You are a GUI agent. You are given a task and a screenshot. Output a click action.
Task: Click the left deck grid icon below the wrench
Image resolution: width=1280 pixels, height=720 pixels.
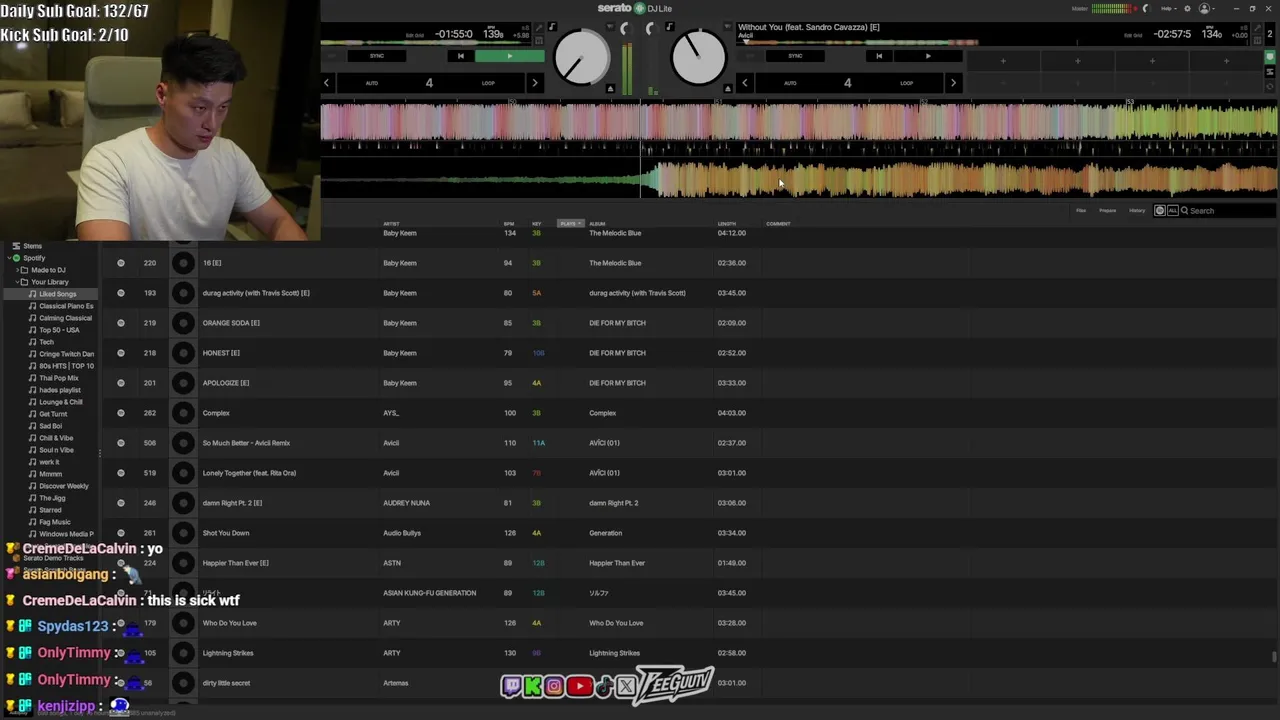pyautogui.click(x=537, y=41)
